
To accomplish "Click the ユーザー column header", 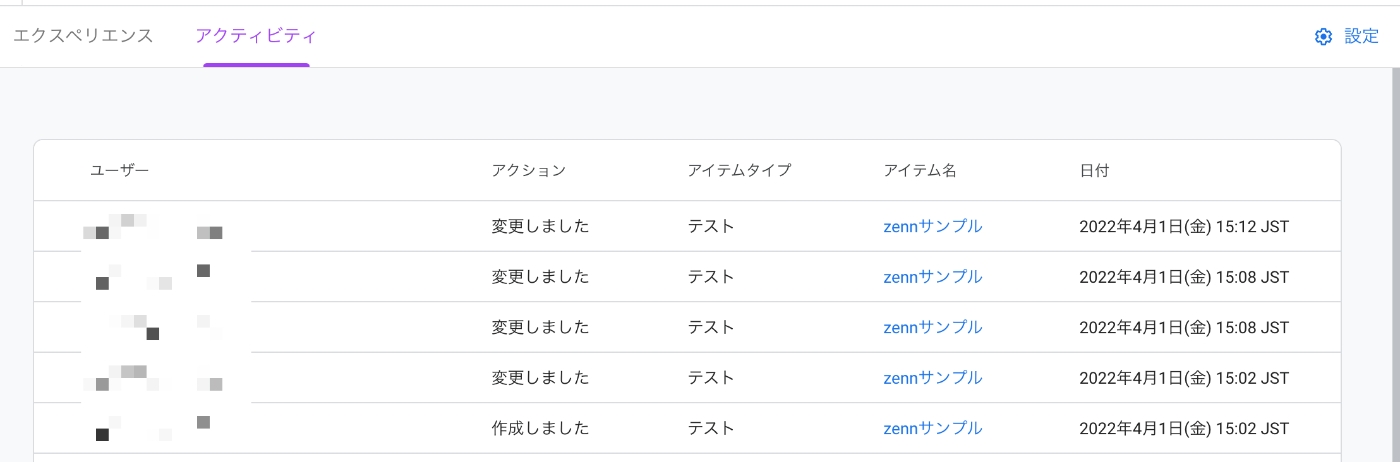I will point(120,171).
